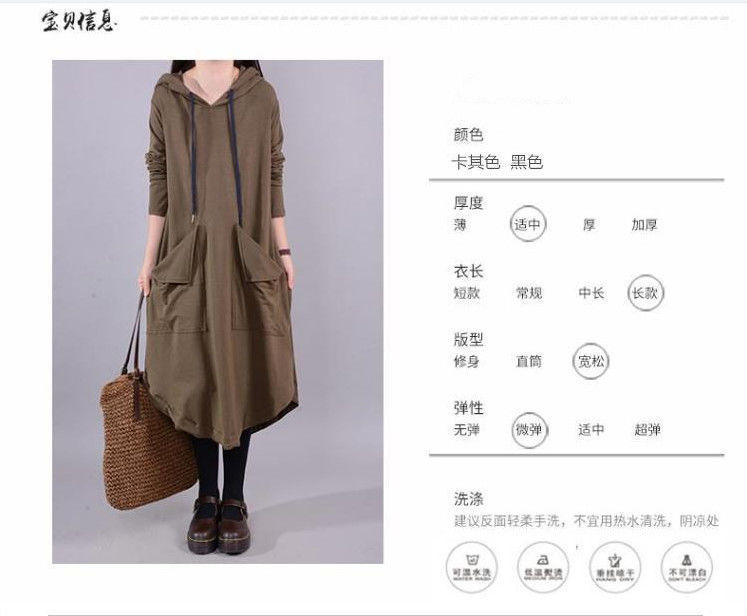747x616 pixels.
Task: Choose the 直筒 fit option
Action: (x=529, y=361)
